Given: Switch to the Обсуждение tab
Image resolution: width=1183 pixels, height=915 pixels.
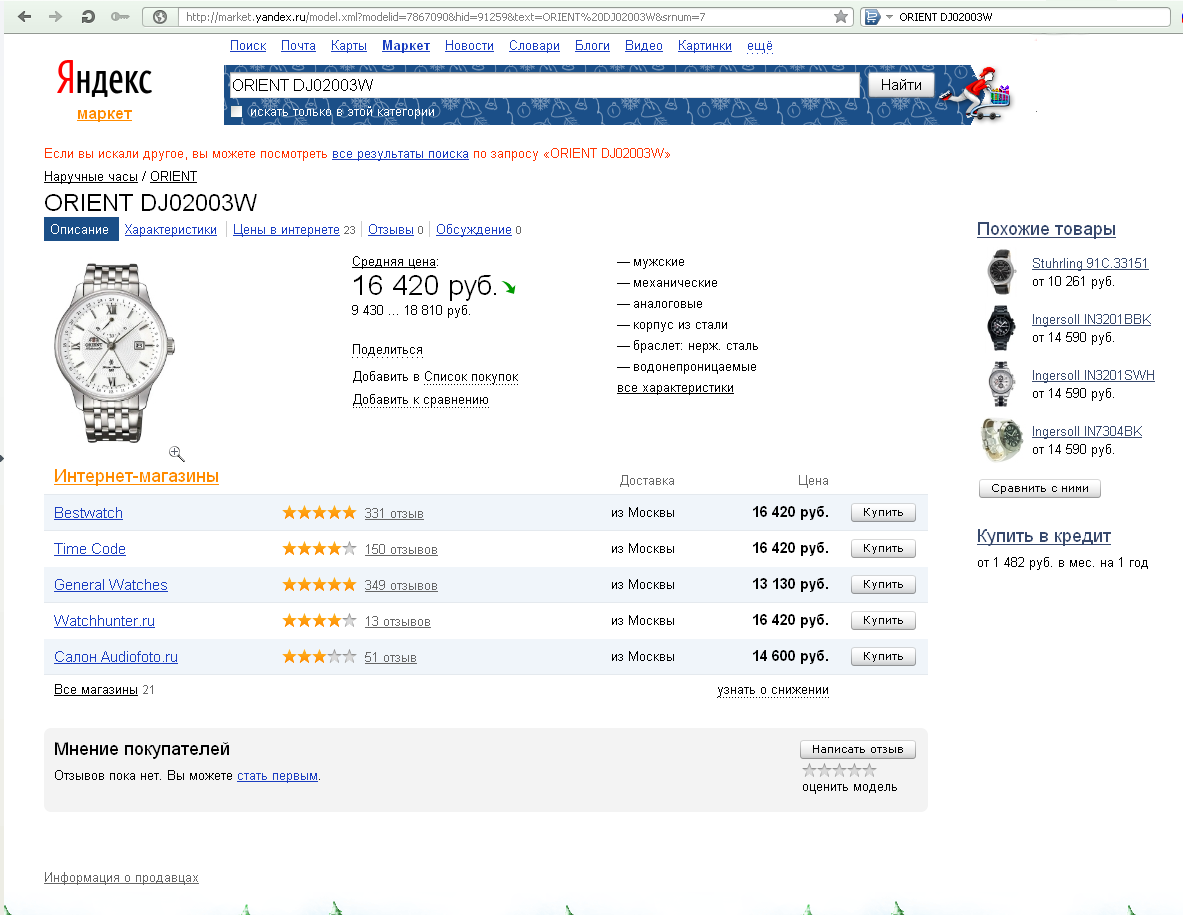Looking at the screenshot, I should (x=474, y=229).
